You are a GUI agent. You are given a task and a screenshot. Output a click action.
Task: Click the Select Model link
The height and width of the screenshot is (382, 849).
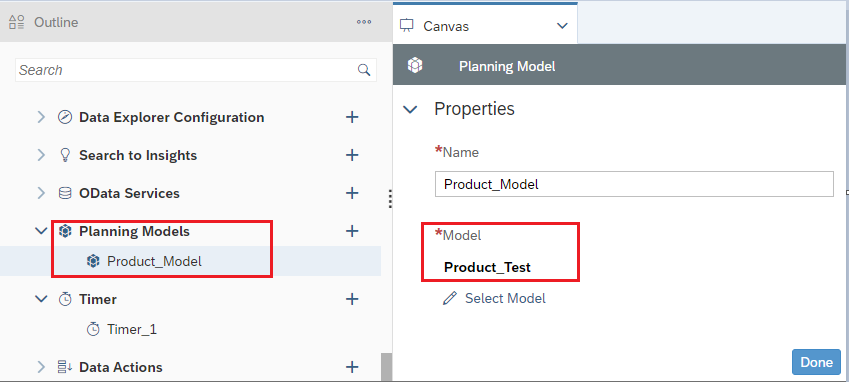pyautogui.click(x=505, y=298)
